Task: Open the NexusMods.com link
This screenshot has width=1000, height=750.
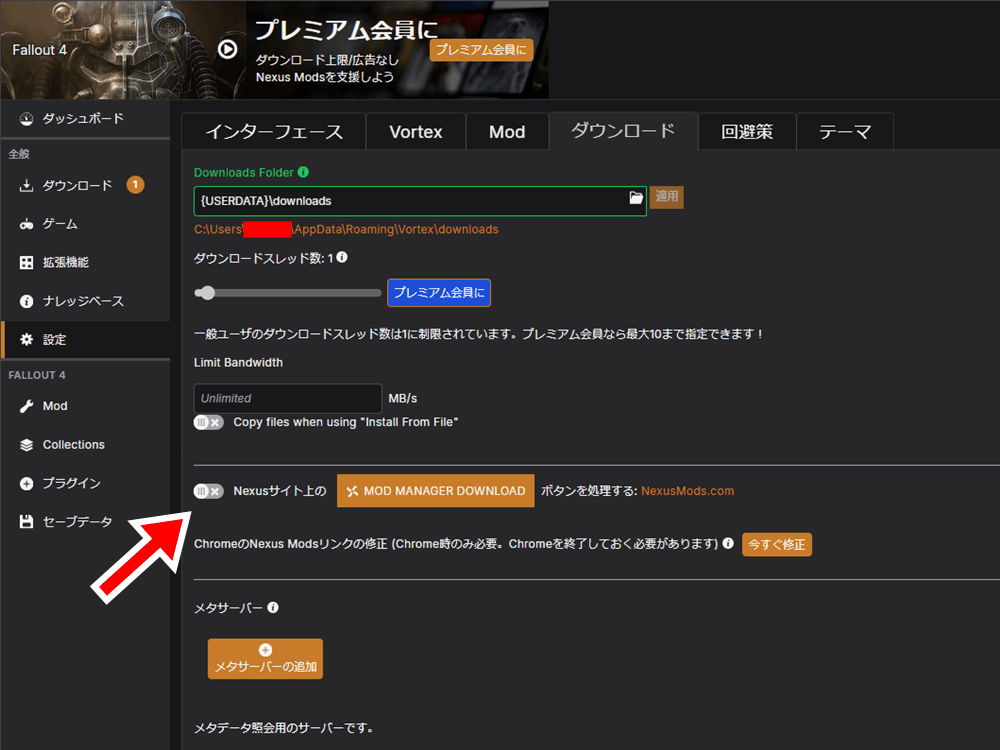Action: click(x=688, y=491)
